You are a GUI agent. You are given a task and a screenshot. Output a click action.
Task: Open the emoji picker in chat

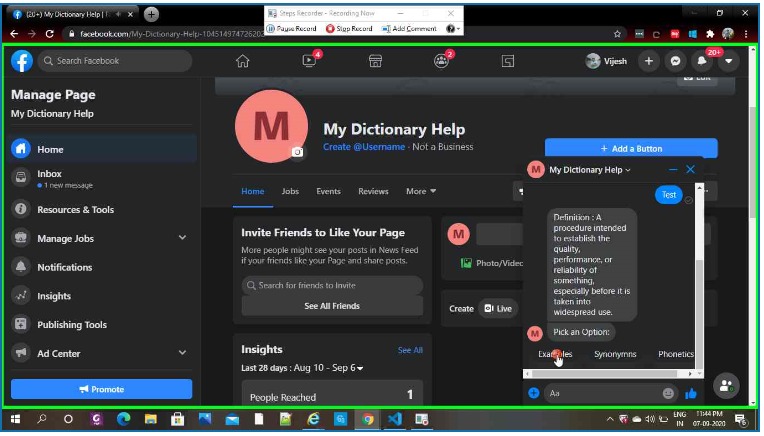(x=668, y=393)
